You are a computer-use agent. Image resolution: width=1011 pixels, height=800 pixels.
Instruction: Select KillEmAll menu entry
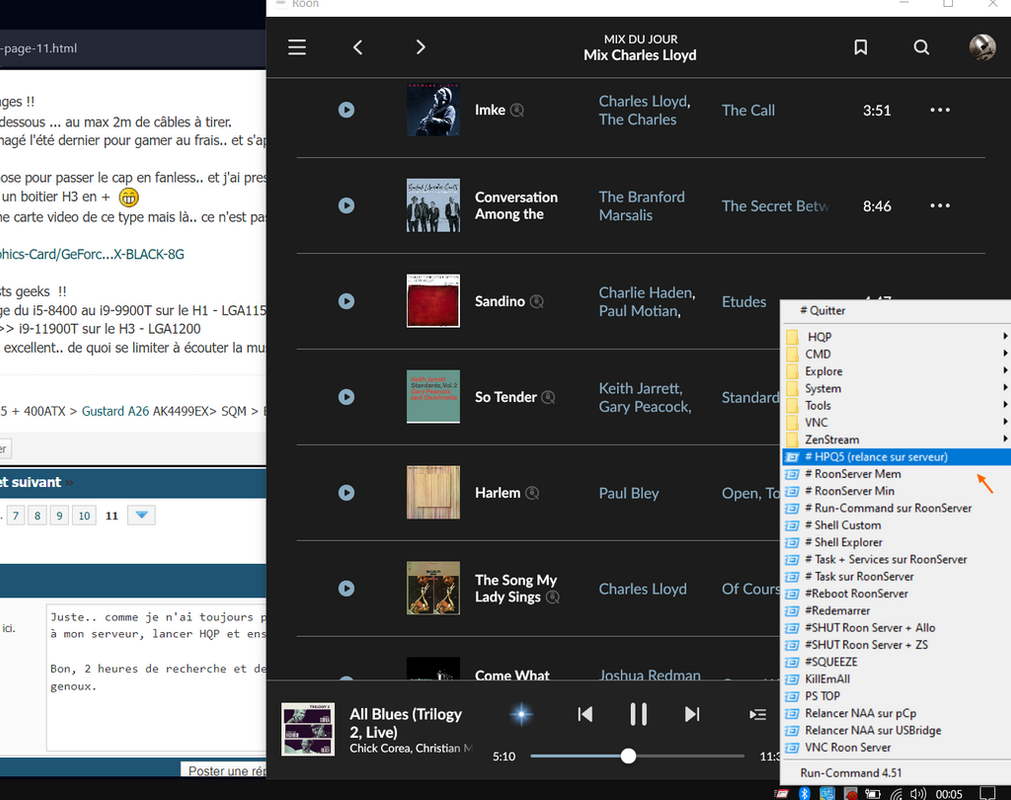(896, 679)
